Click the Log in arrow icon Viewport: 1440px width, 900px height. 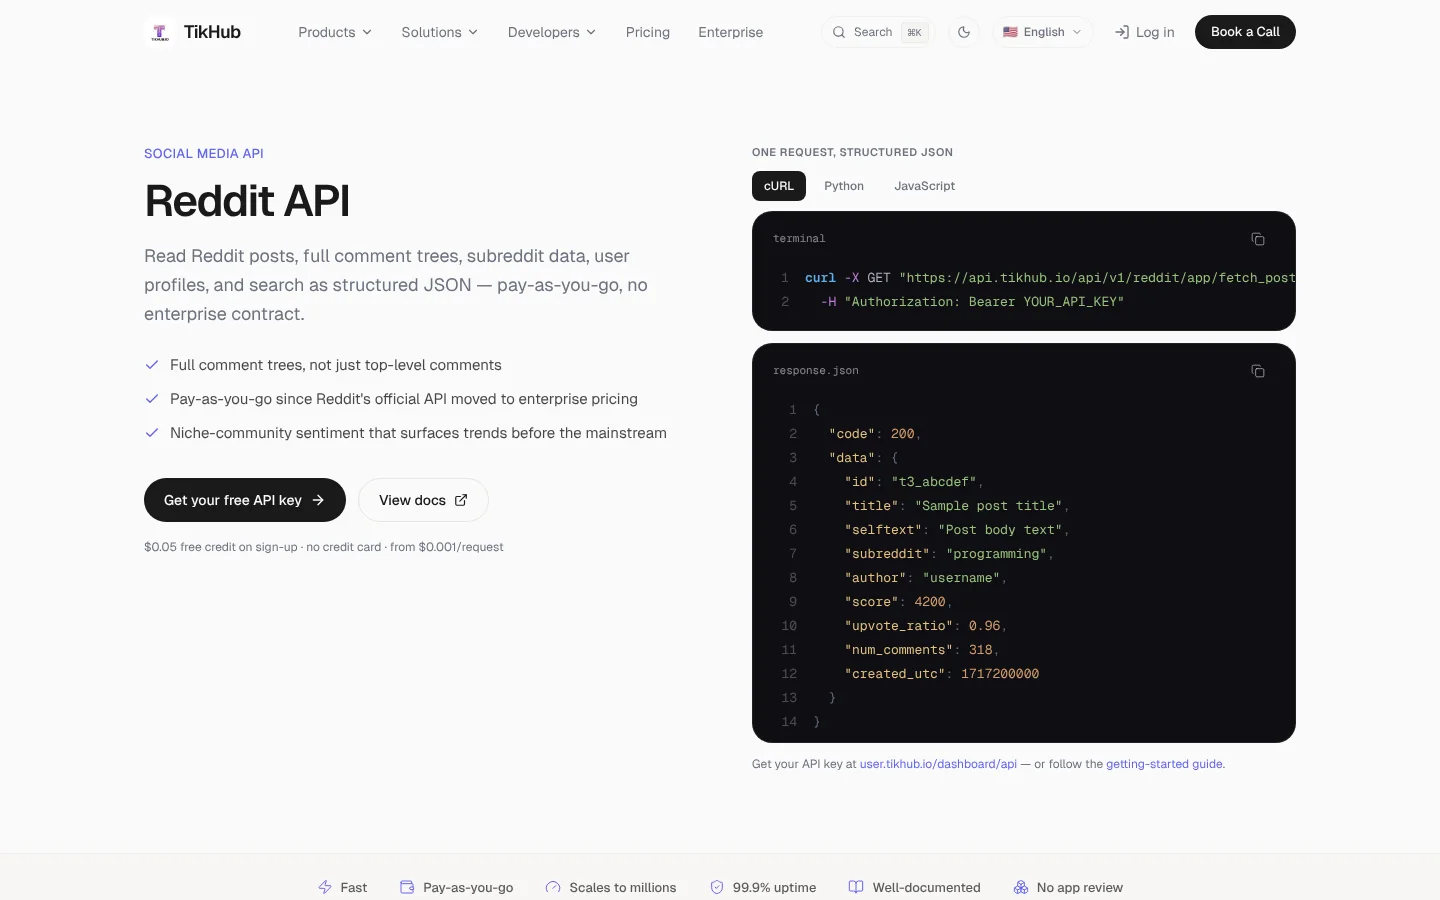(1122, 32)
